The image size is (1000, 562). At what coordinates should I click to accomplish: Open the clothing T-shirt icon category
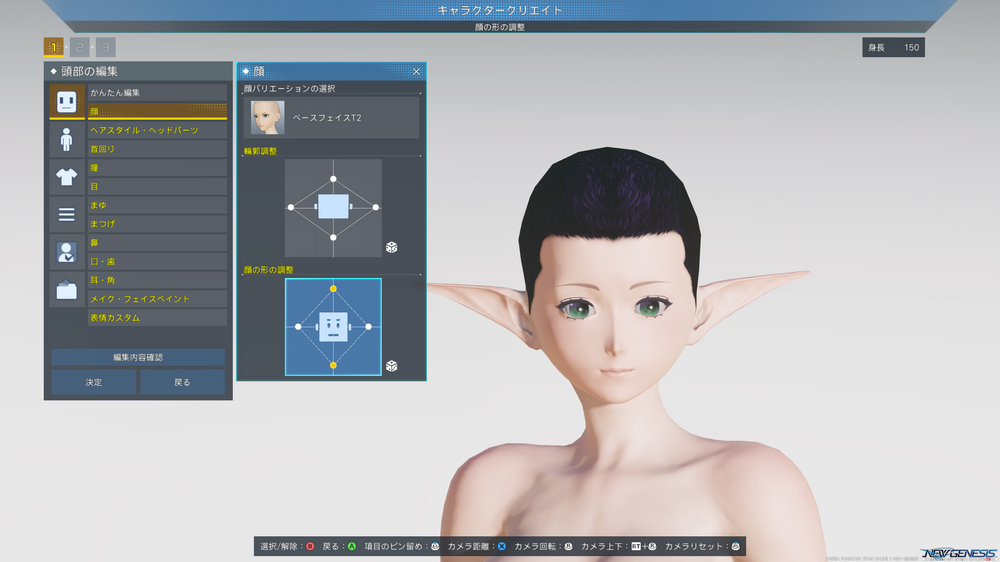click(66, 177)
